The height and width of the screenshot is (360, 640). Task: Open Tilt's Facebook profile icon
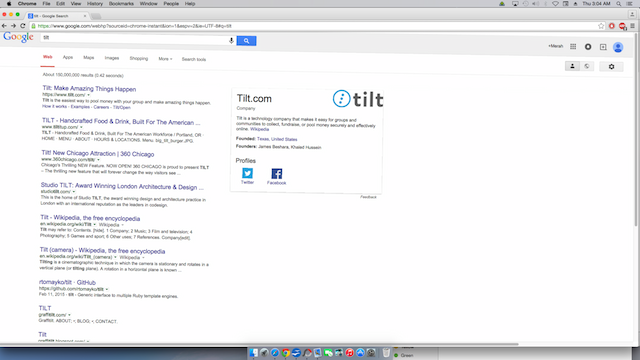pyautogui.click(x=276, y=174)
